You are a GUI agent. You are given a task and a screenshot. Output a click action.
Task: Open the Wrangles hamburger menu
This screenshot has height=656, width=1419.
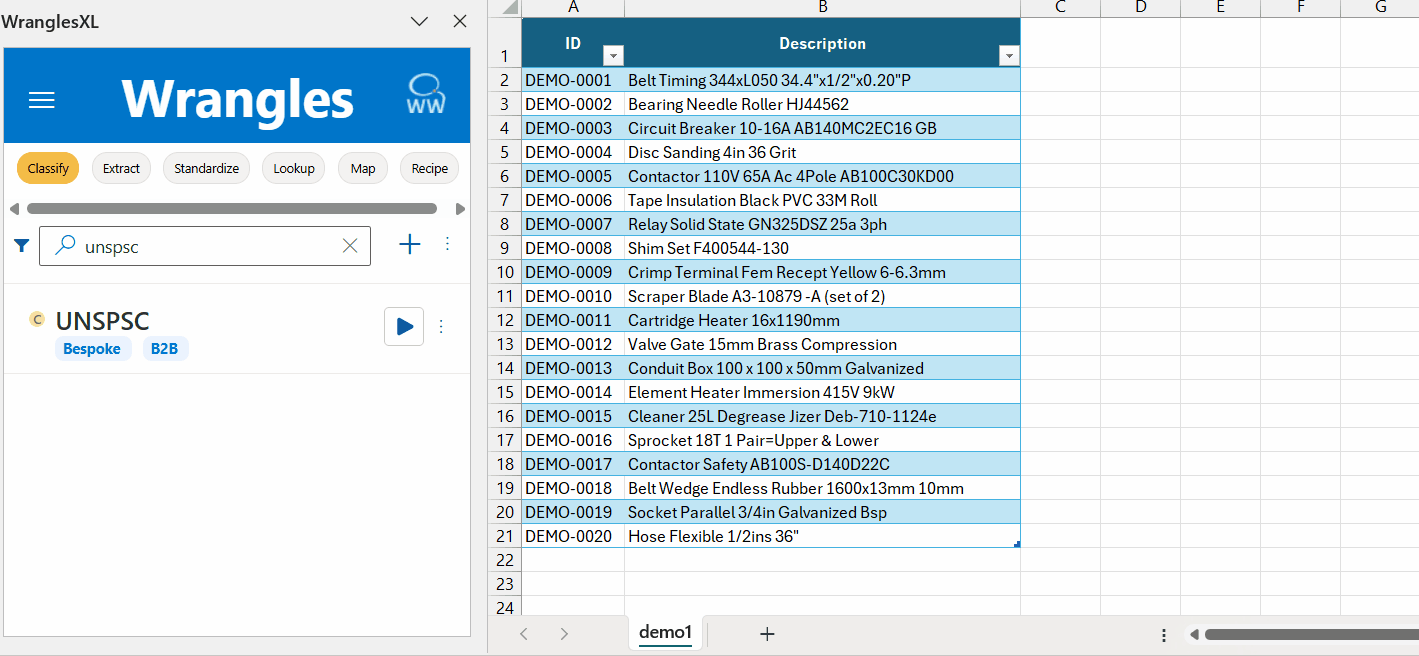(42, 100)
